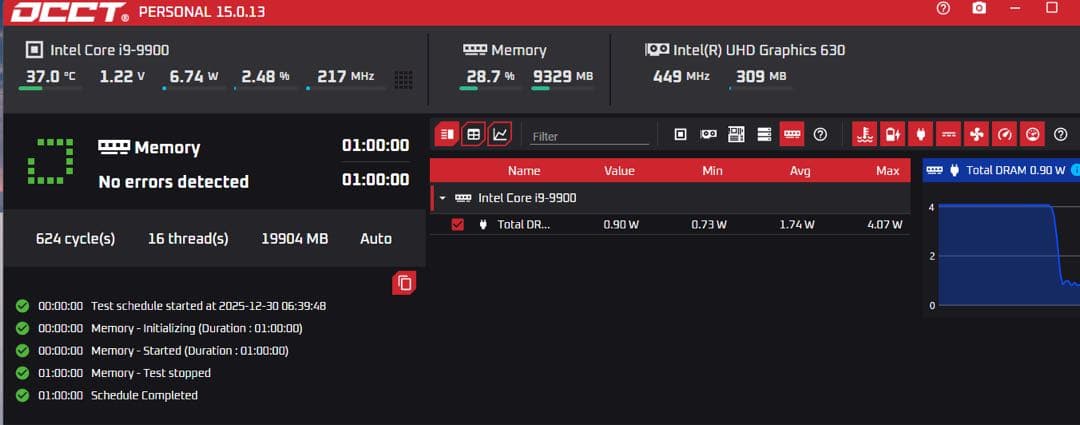This screenshot has width=1080, height=425.
Task: Select the memory used 9329 MB reading
Action: pos(563,76)
